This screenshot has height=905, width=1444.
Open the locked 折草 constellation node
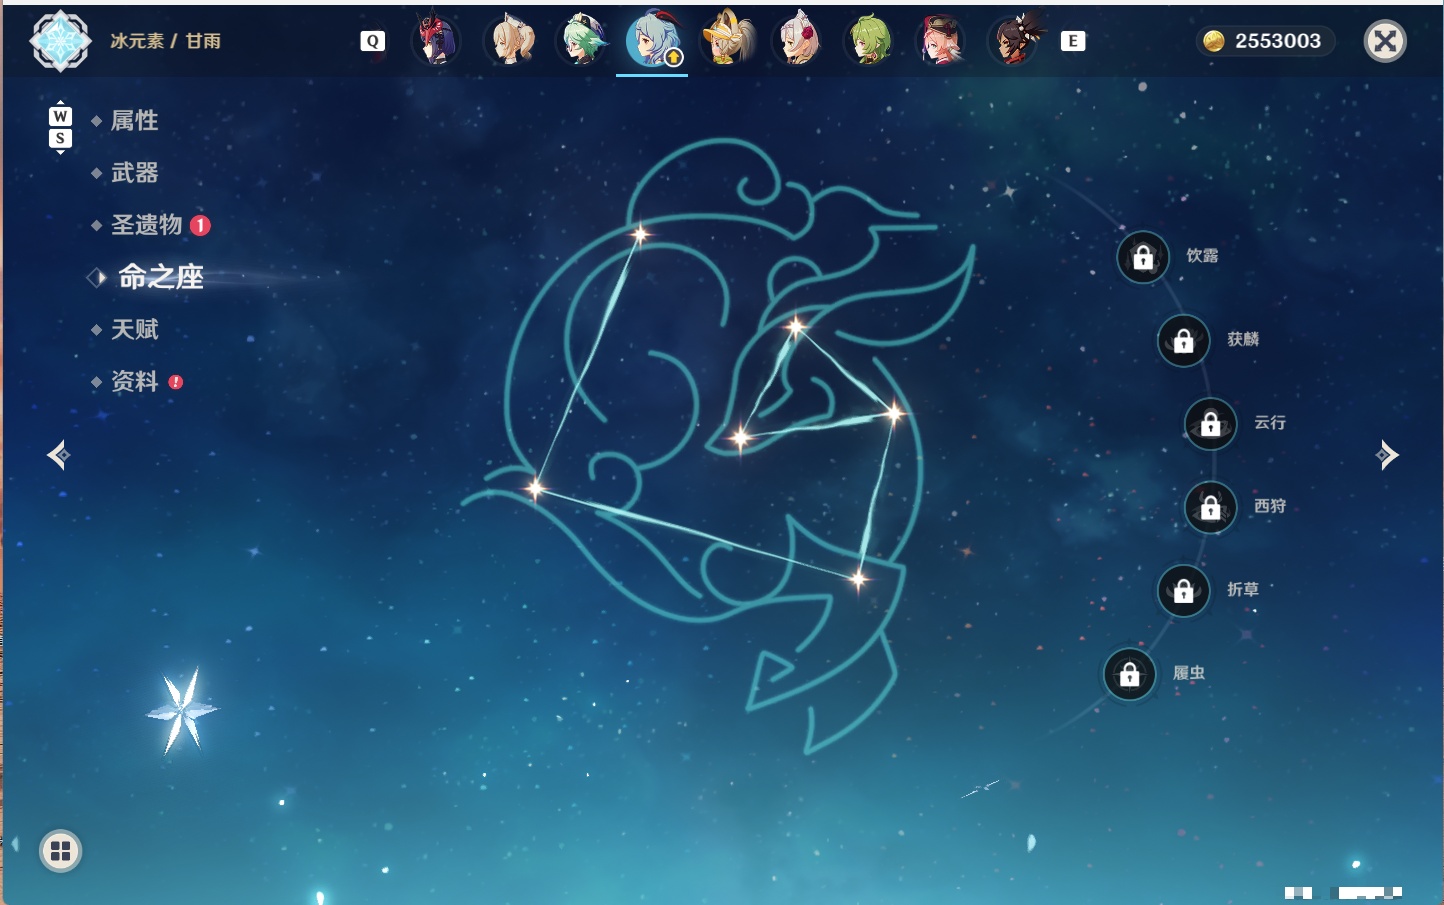(x=1184, y=591)
